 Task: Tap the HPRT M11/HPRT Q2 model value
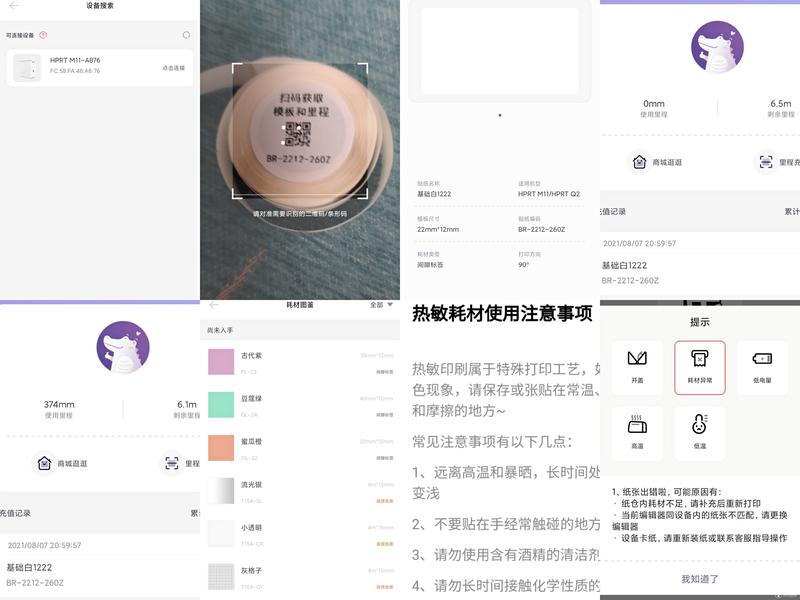pyautogui.click(x=549, y=194)
